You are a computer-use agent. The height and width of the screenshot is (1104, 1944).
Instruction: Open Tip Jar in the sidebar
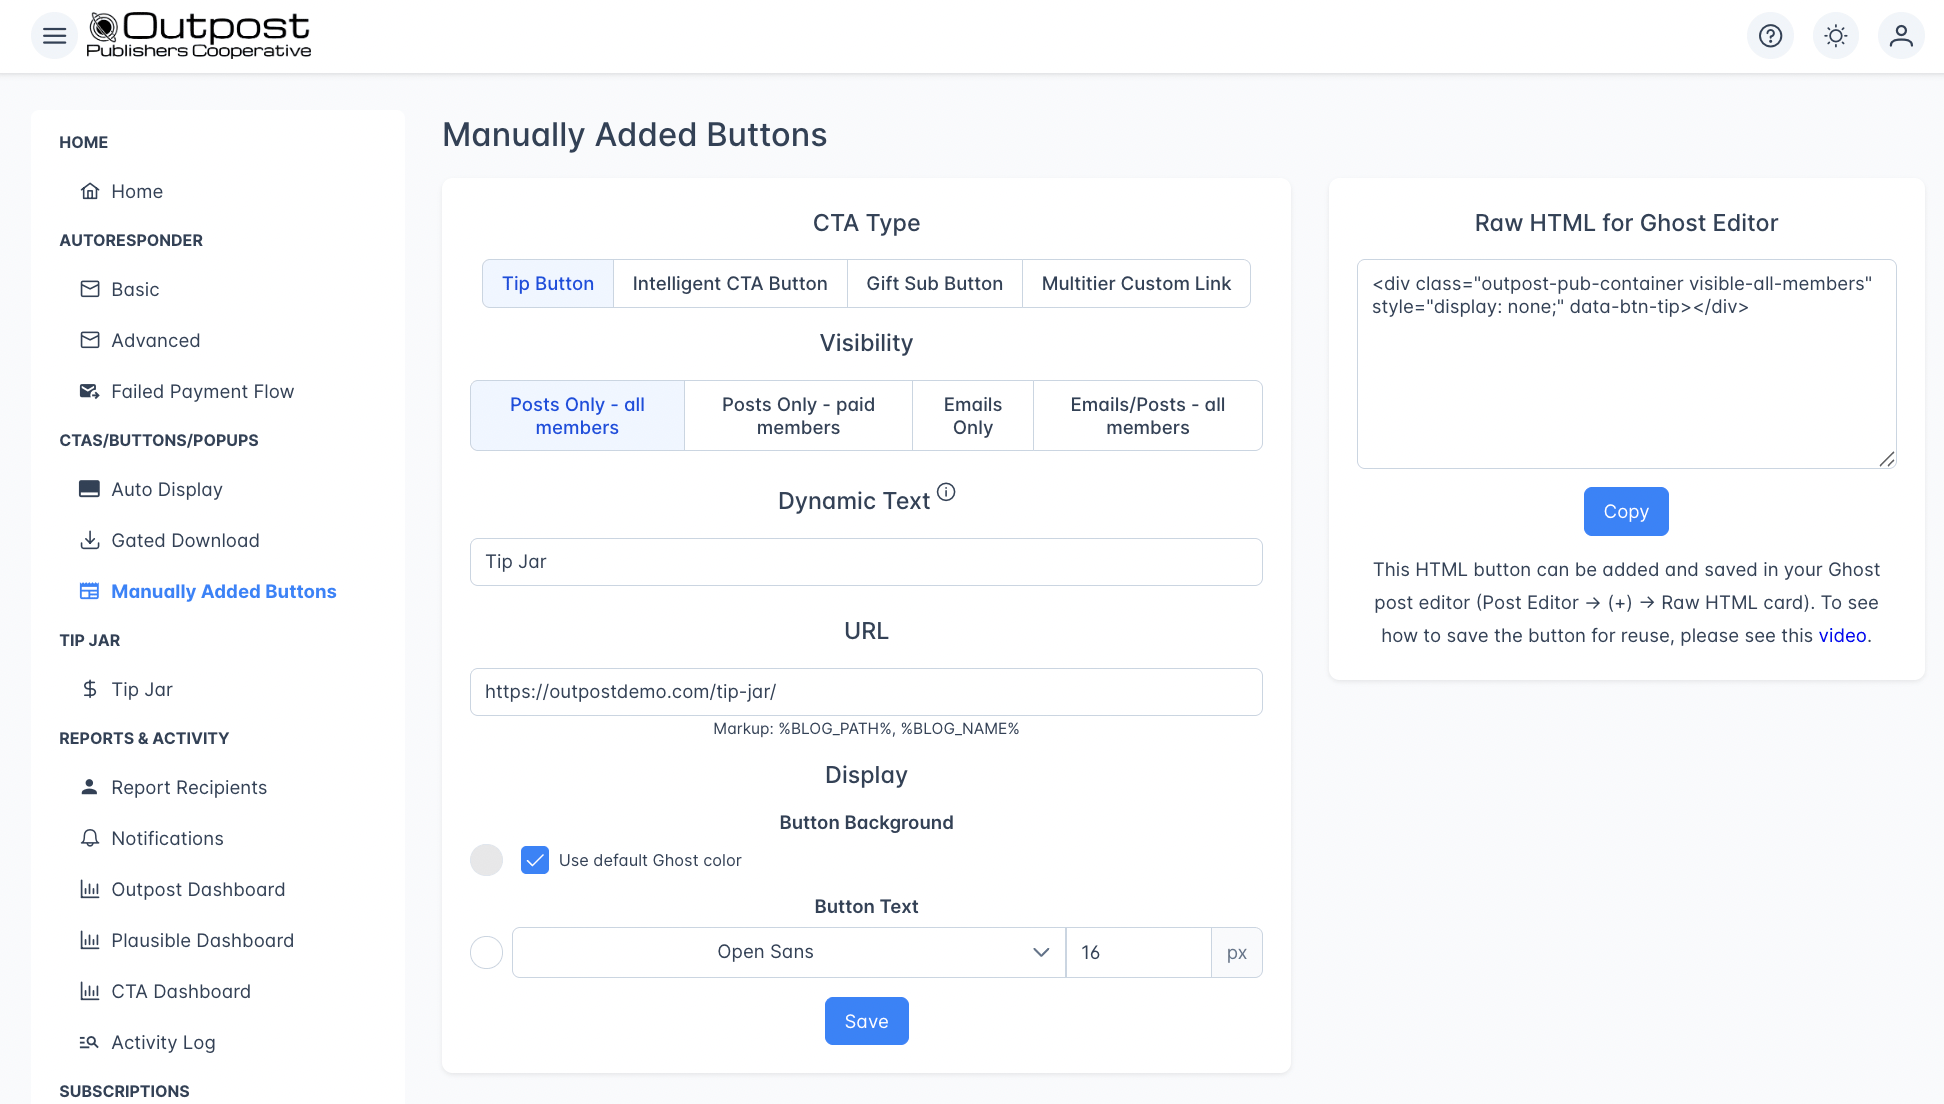click(x=142, y=689)
